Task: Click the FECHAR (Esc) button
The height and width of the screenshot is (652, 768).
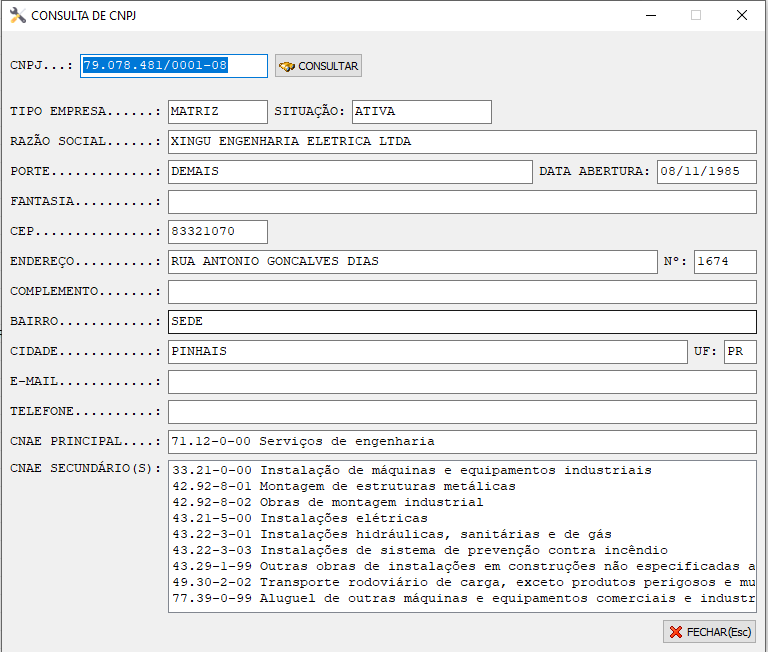Action: point(710,632)
